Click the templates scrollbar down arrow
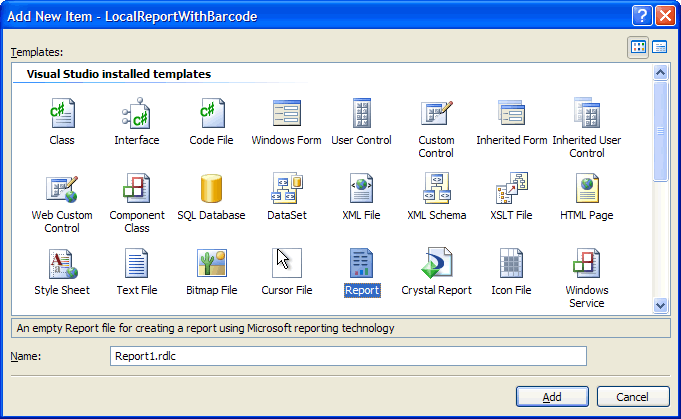This screenshot has height=419, width=681. coord(660,305)
